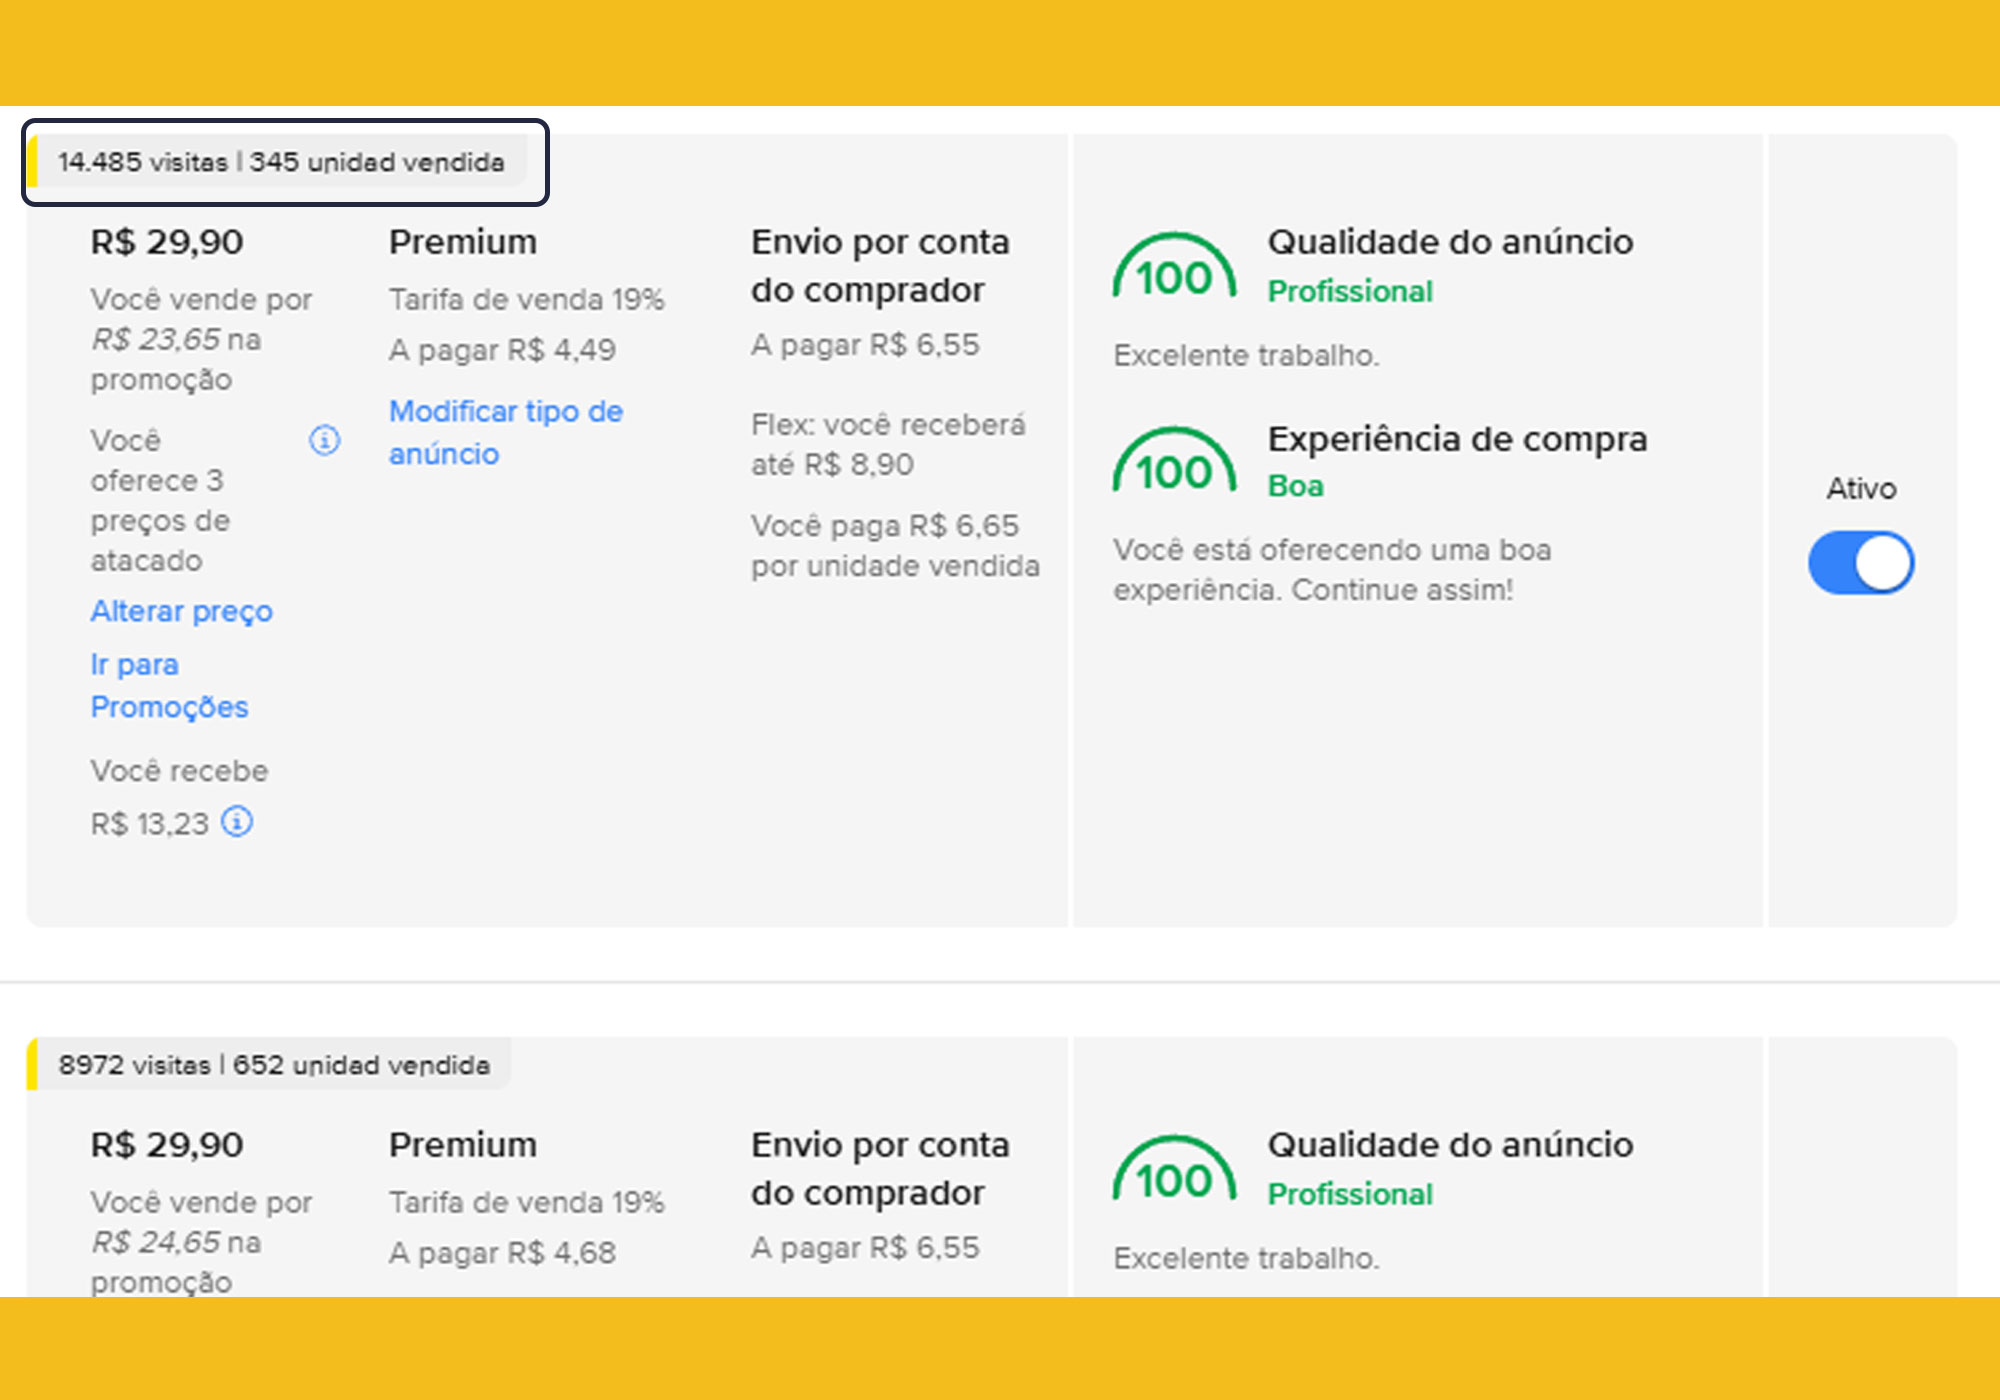The height and width of the screenshot is (1400, 2000).
Task: Click the 100 gauge for Experiência de compra
Action: tap(1174, 463)
